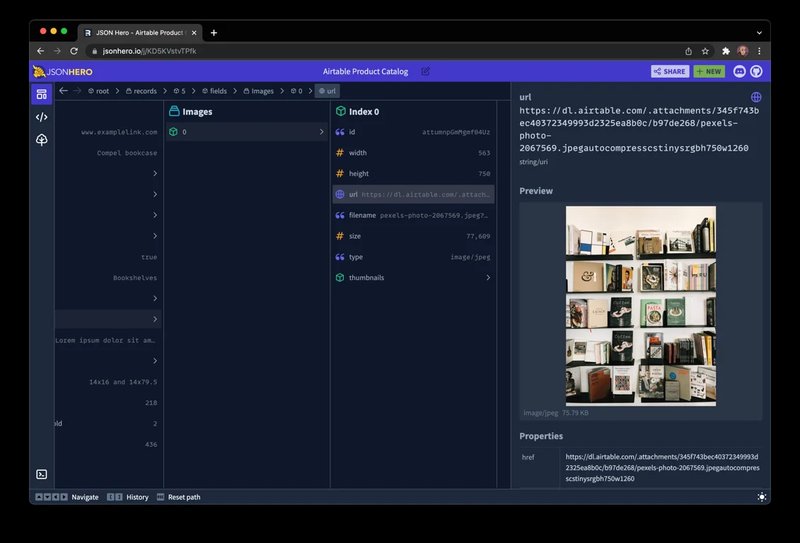Go back with the path back arrow

click(63, 91)
